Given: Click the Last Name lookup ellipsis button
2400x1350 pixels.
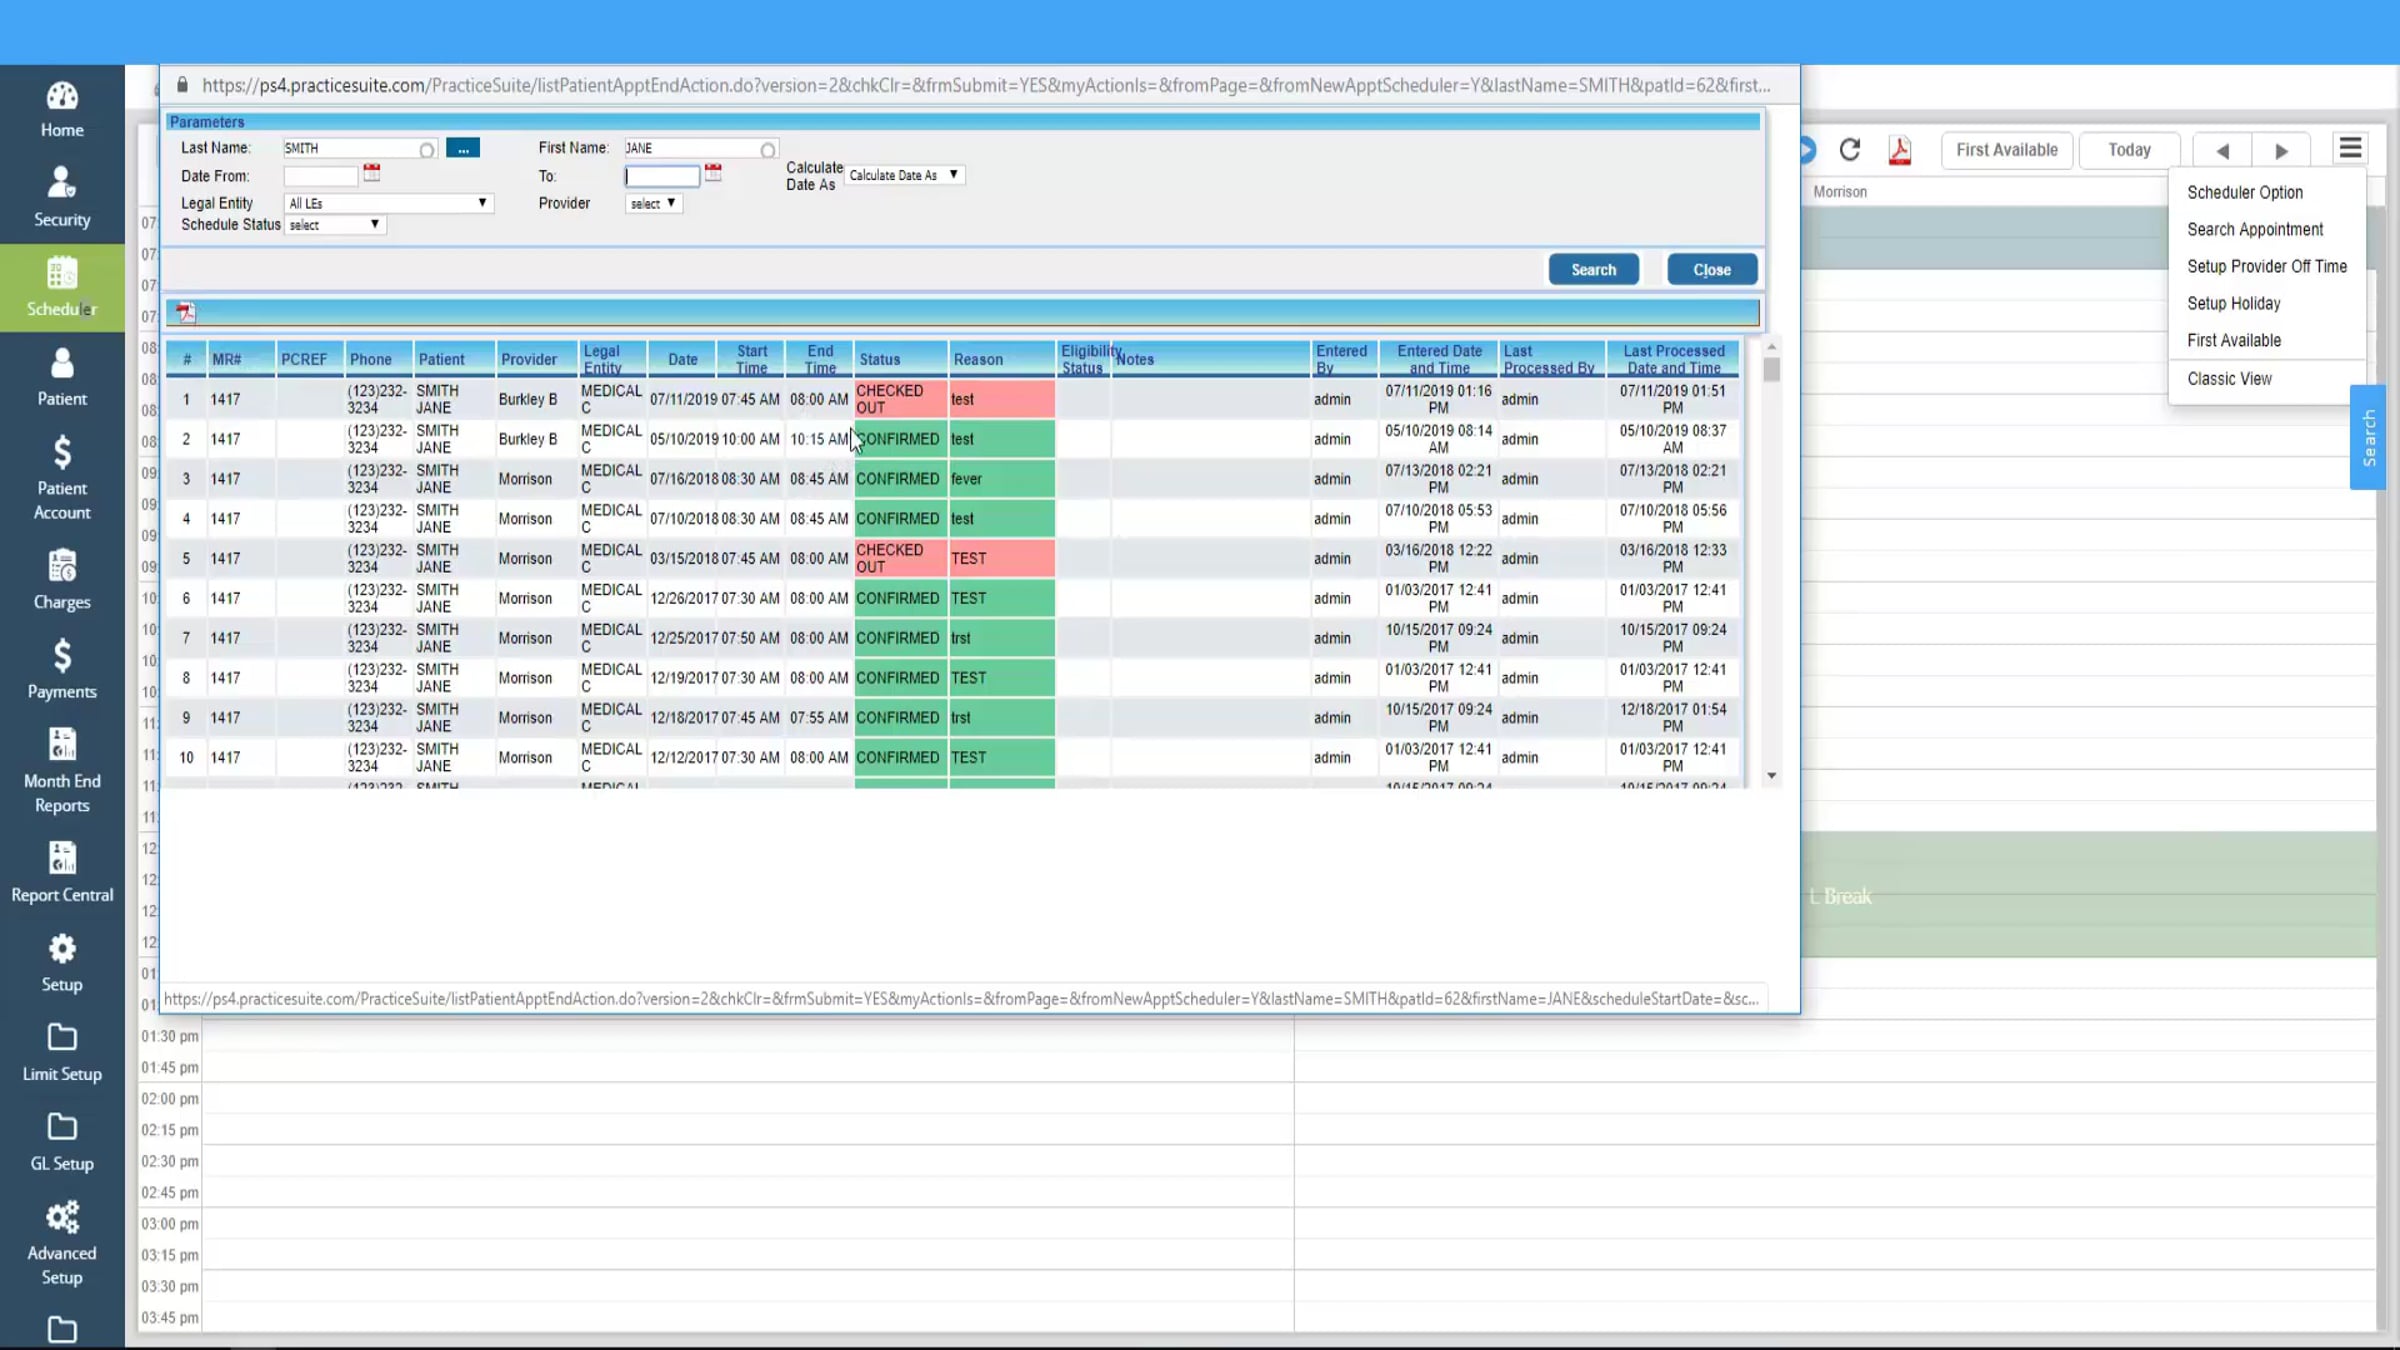Looking at the screenshot, I should point(463,148).
